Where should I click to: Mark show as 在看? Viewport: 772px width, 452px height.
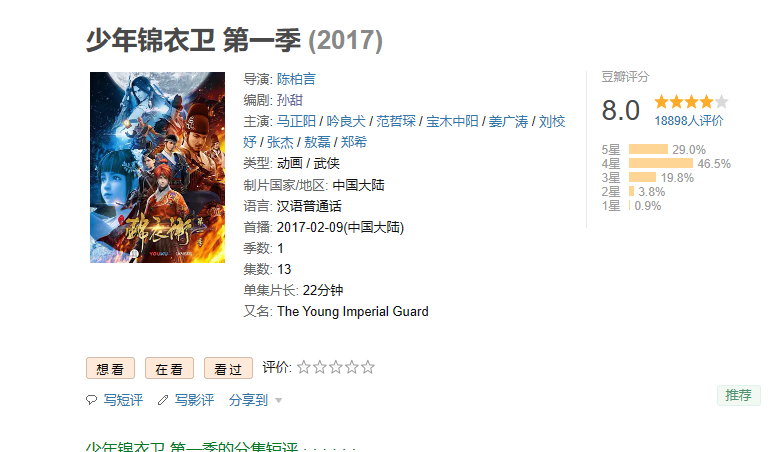click(x=169, y=368)
